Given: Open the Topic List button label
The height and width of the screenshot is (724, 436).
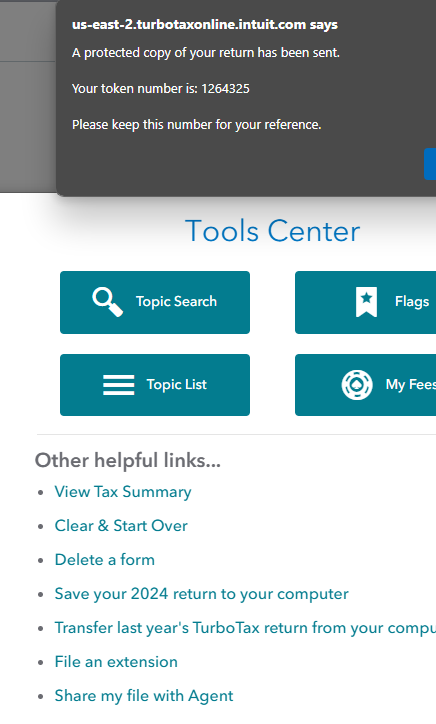Looking at the screenshot, I should pos(176,385).
